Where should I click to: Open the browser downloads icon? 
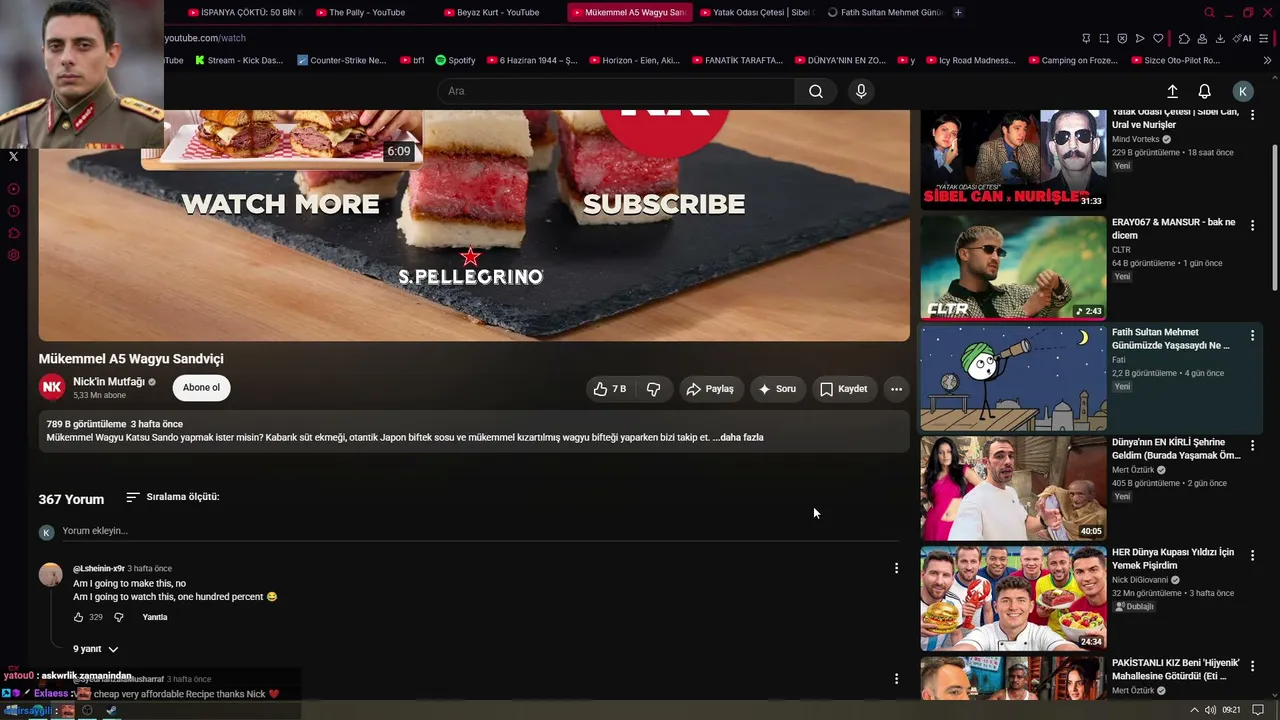tap(1220, 38)
